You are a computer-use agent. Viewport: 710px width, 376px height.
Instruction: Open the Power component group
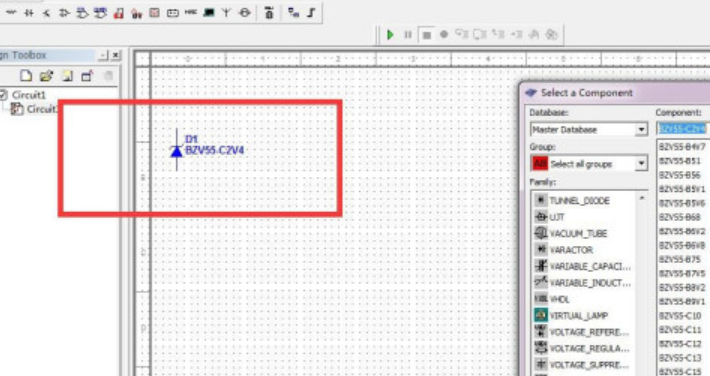click(x=173, y=13)
